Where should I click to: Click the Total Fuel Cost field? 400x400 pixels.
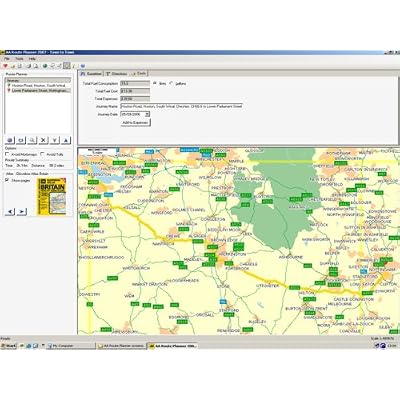(135, 91)
